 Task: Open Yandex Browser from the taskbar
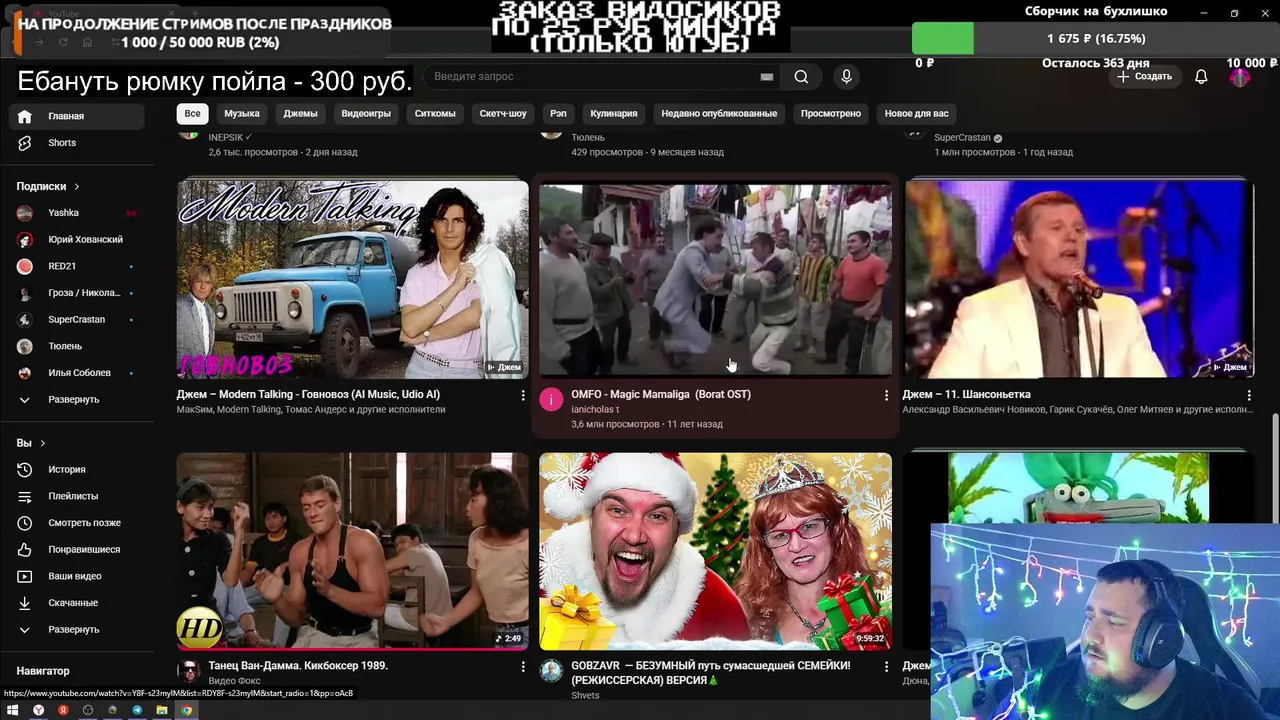click(x=39, y=710)
